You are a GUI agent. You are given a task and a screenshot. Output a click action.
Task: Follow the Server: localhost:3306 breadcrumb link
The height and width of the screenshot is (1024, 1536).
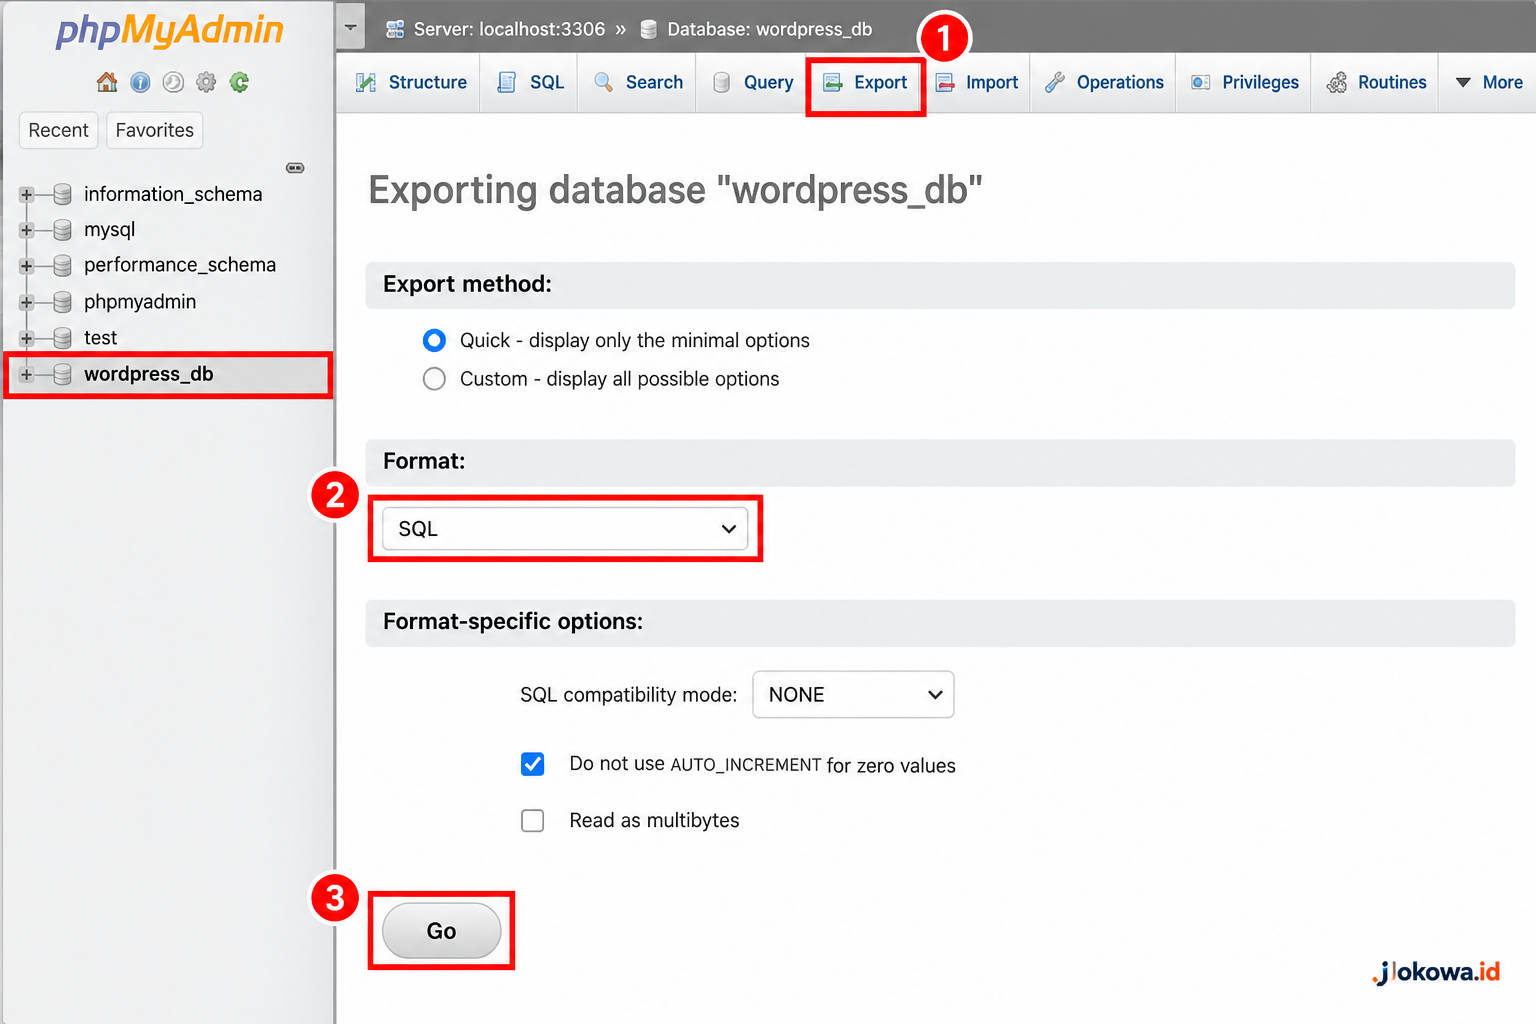point(509,29)
